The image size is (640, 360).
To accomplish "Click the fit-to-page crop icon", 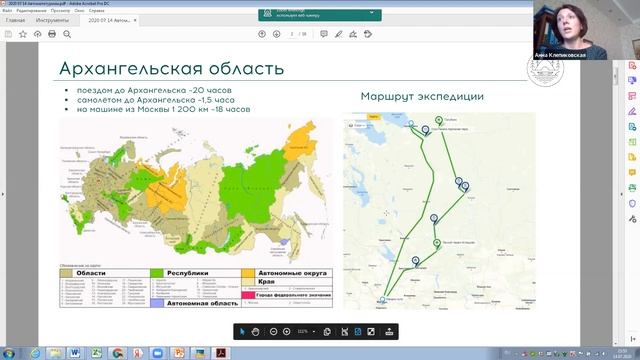I will pyautogui.click(x=345, y=332).
